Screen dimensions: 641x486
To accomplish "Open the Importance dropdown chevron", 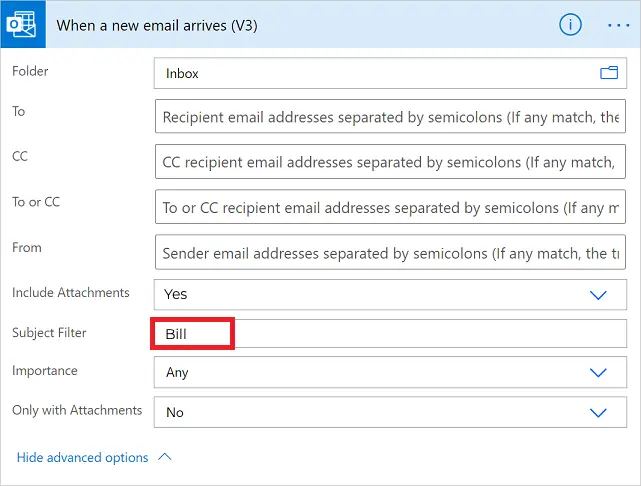I will tap(598, 373).
